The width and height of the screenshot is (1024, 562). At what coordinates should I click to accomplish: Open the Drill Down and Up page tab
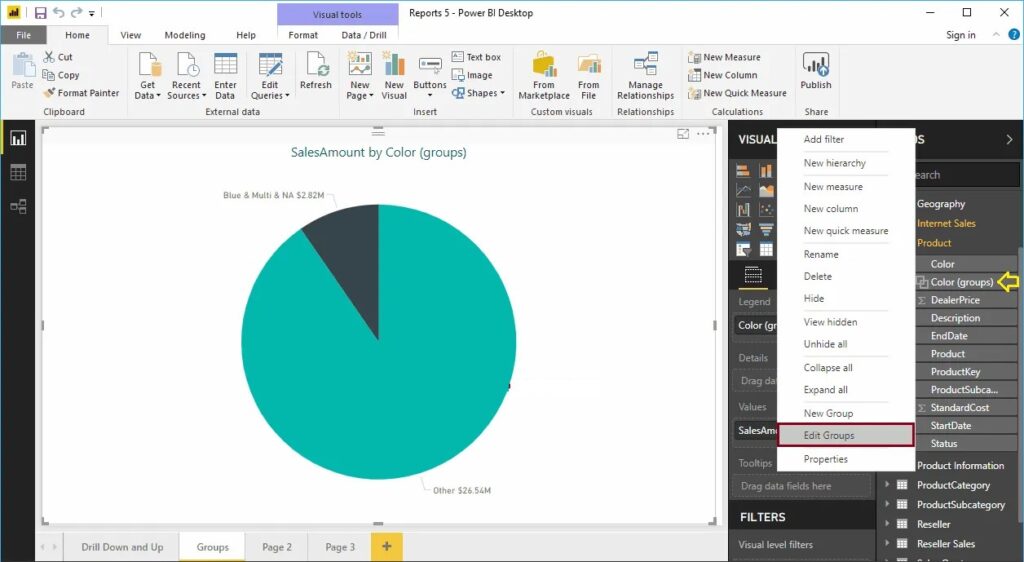122,547
